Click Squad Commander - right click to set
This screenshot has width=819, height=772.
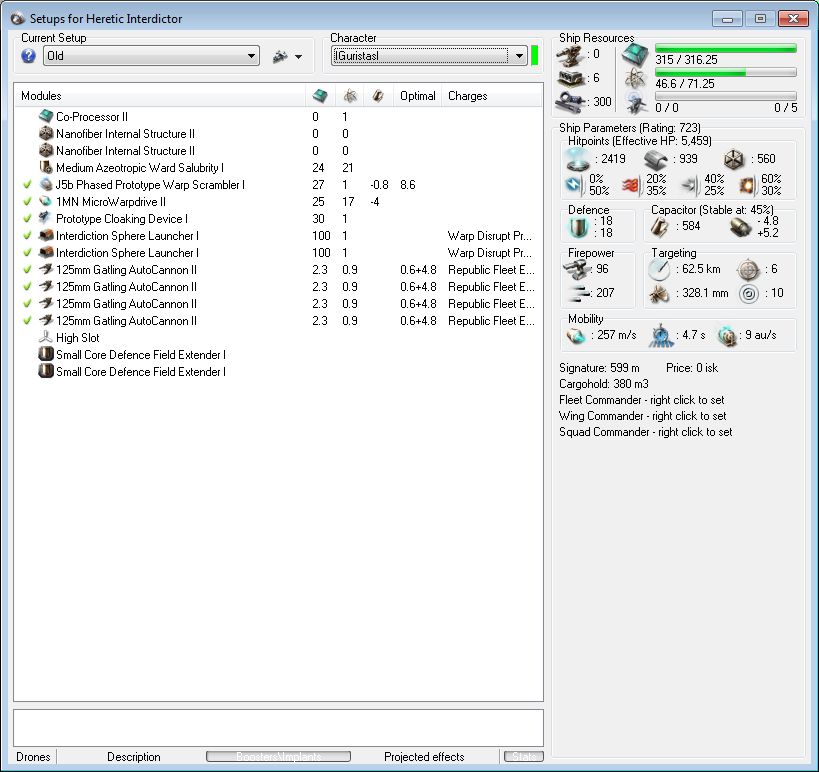tap(646, 432)
